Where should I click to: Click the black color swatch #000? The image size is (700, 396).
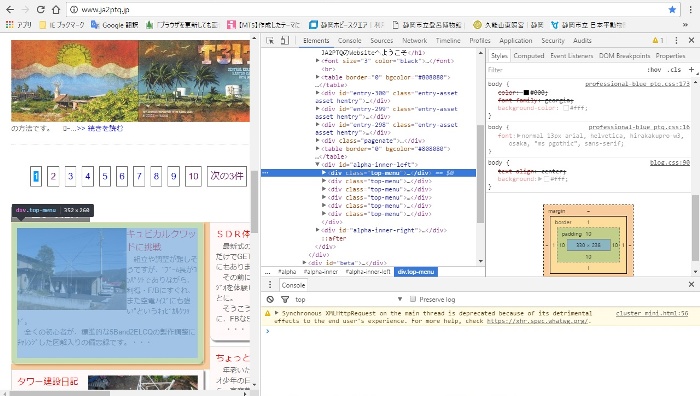click(x=526, y=92)
